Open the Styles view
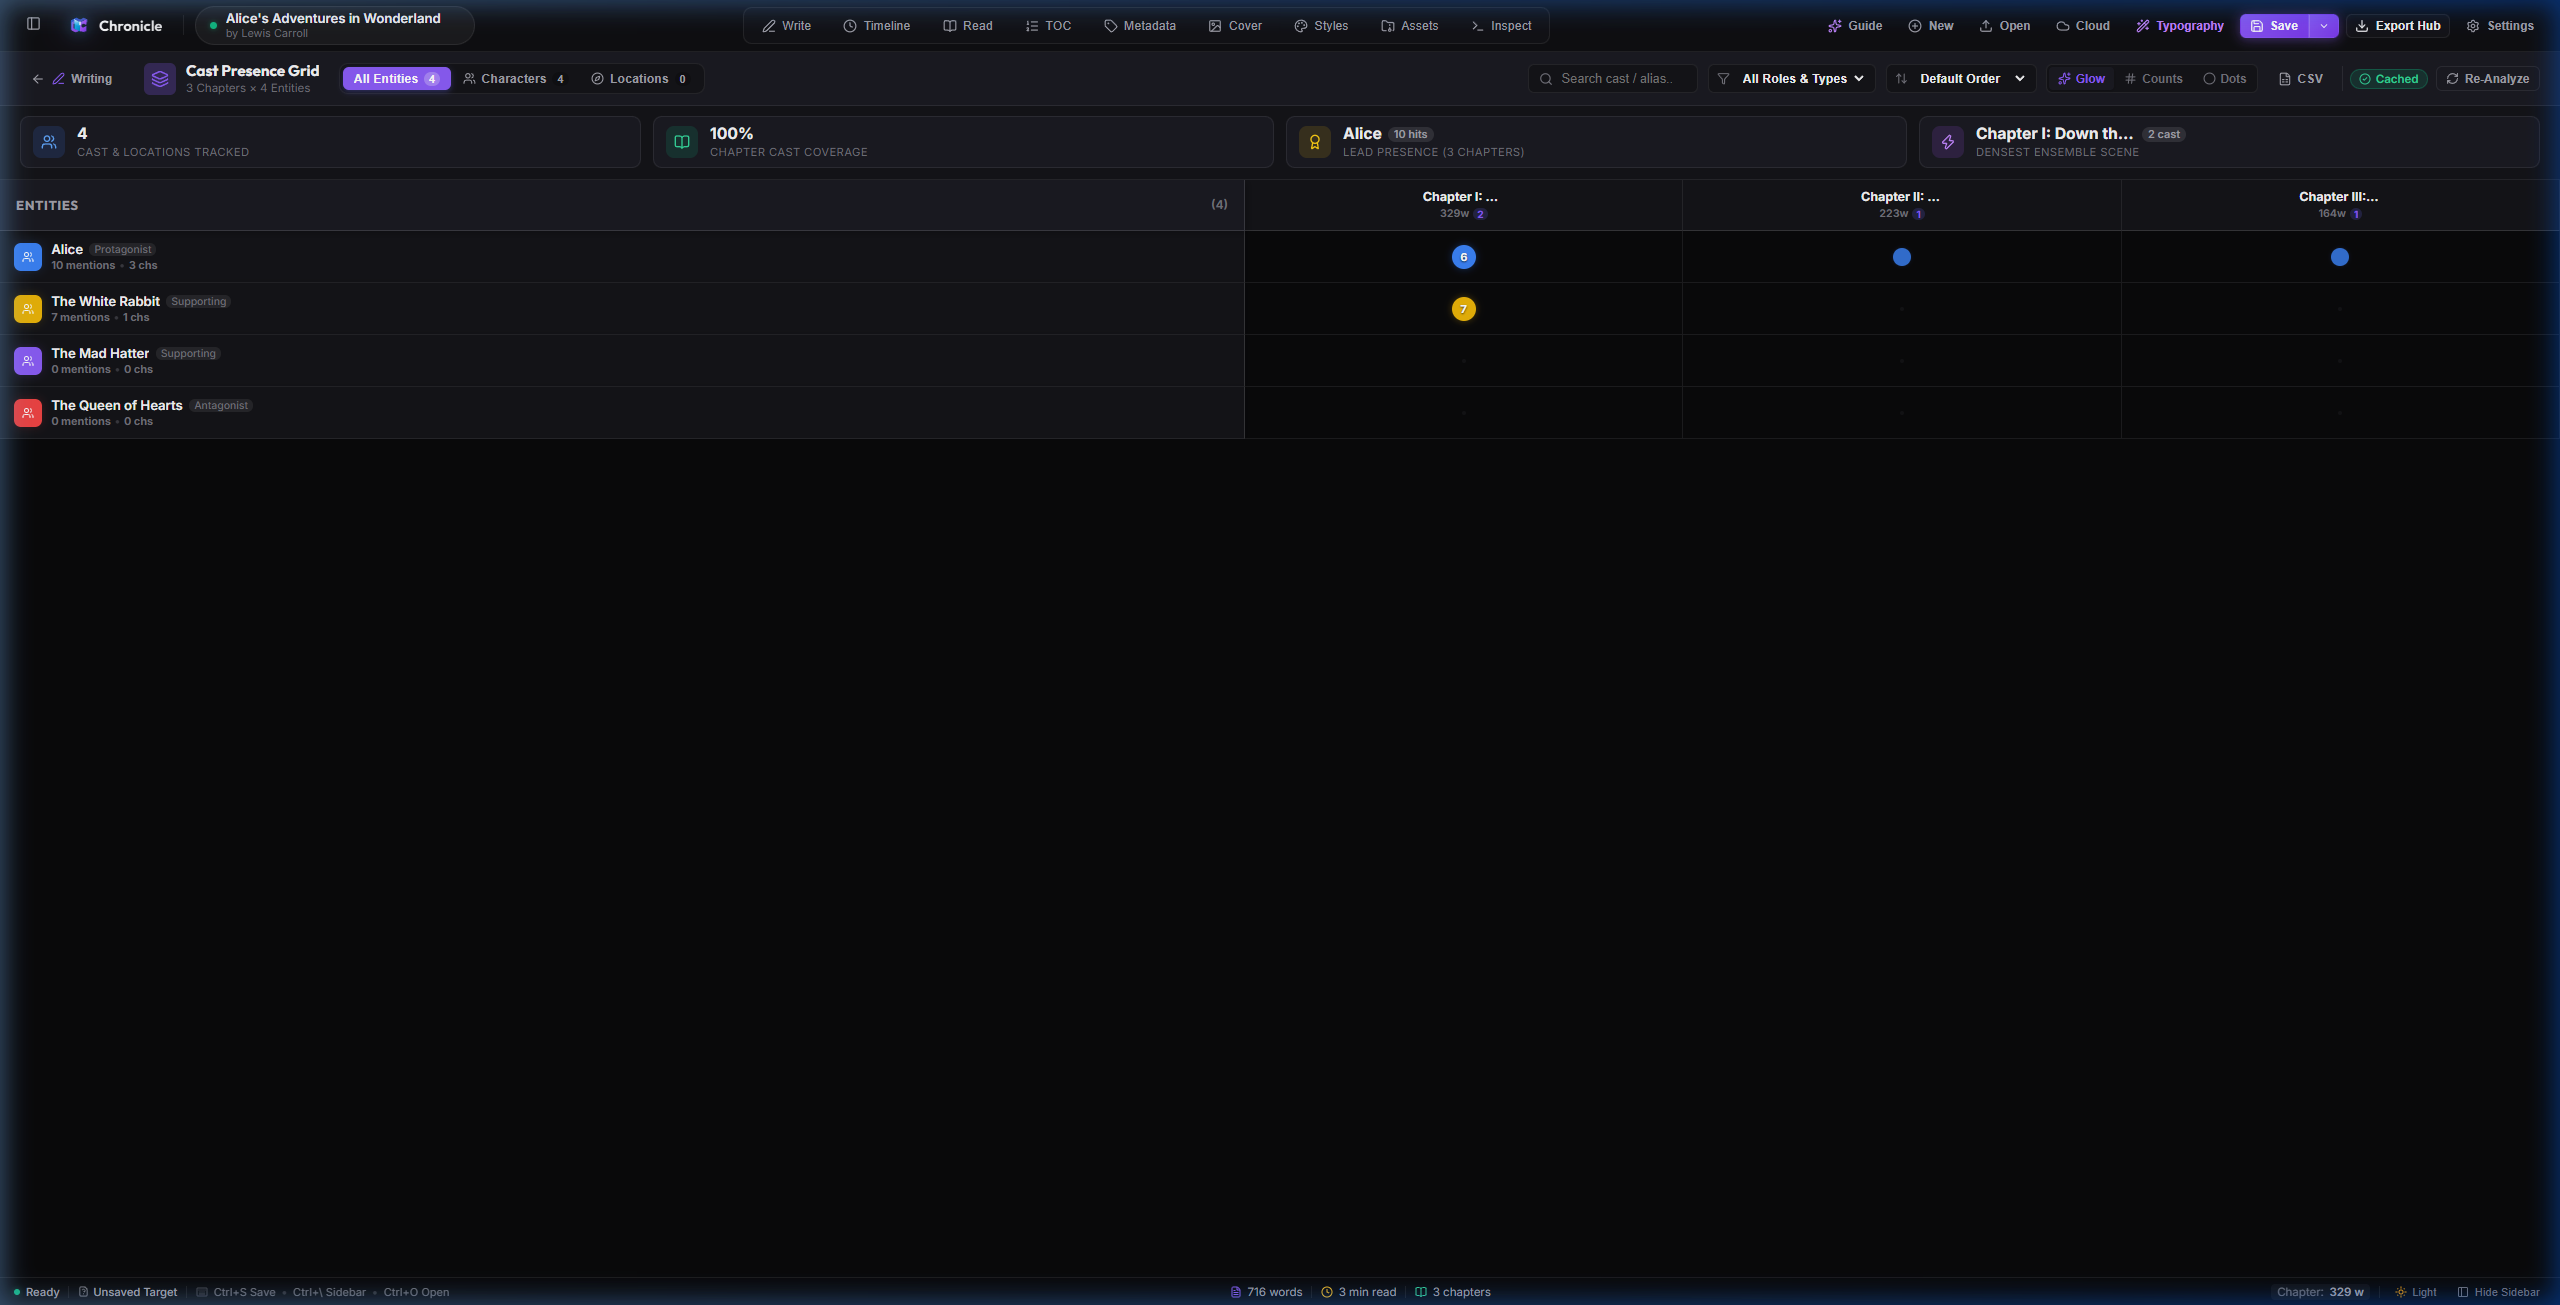2560x1305 pixels. coord(1321,26)
